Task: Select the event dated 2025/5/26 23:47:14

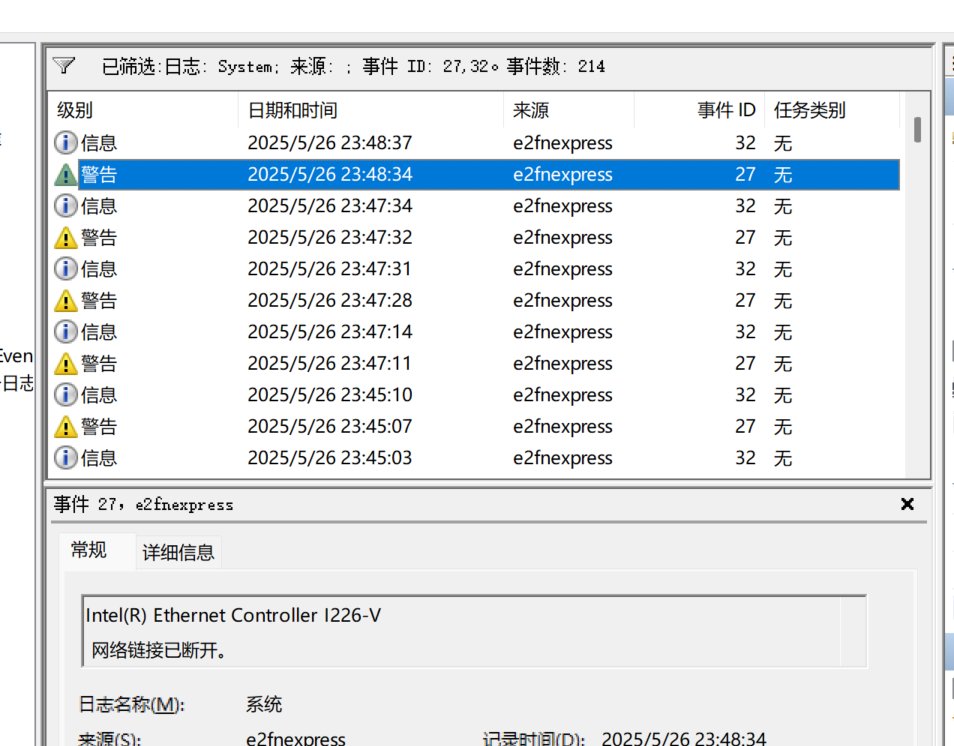Action: [474, 332]
